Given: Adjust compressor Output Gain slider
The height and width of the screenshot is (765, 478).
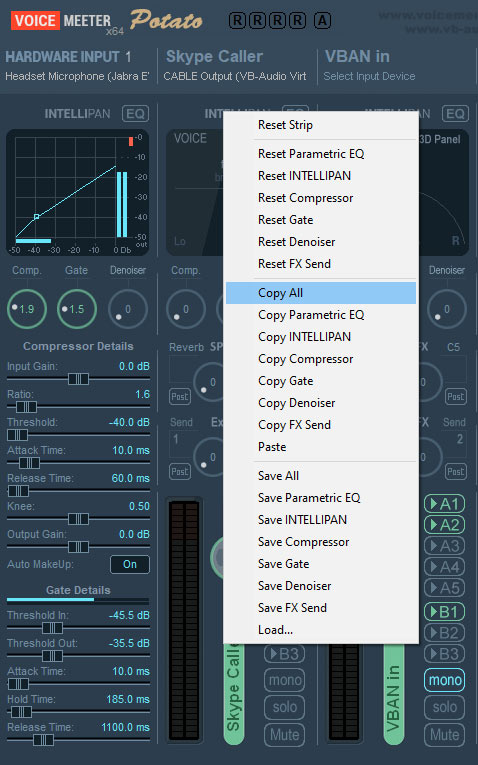Looking at the screenshot, I should [x=78, y=546].
